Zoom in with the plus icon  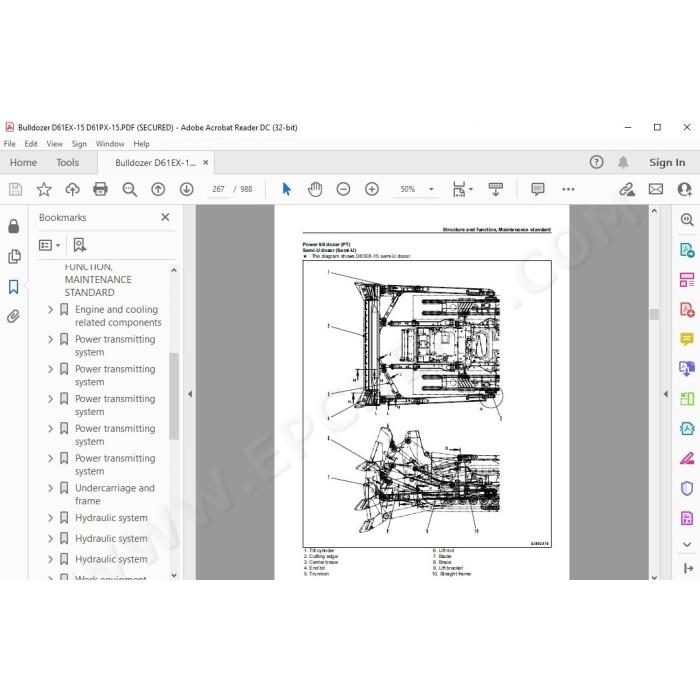(x=372, y=189)
